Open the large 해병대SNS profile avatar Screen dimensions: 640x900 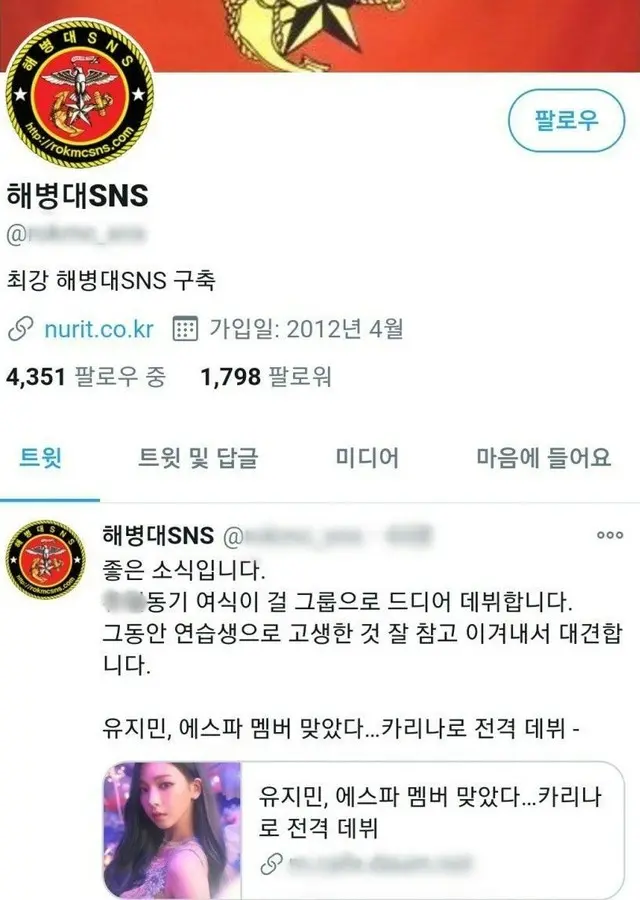click(x=79, y=94)
